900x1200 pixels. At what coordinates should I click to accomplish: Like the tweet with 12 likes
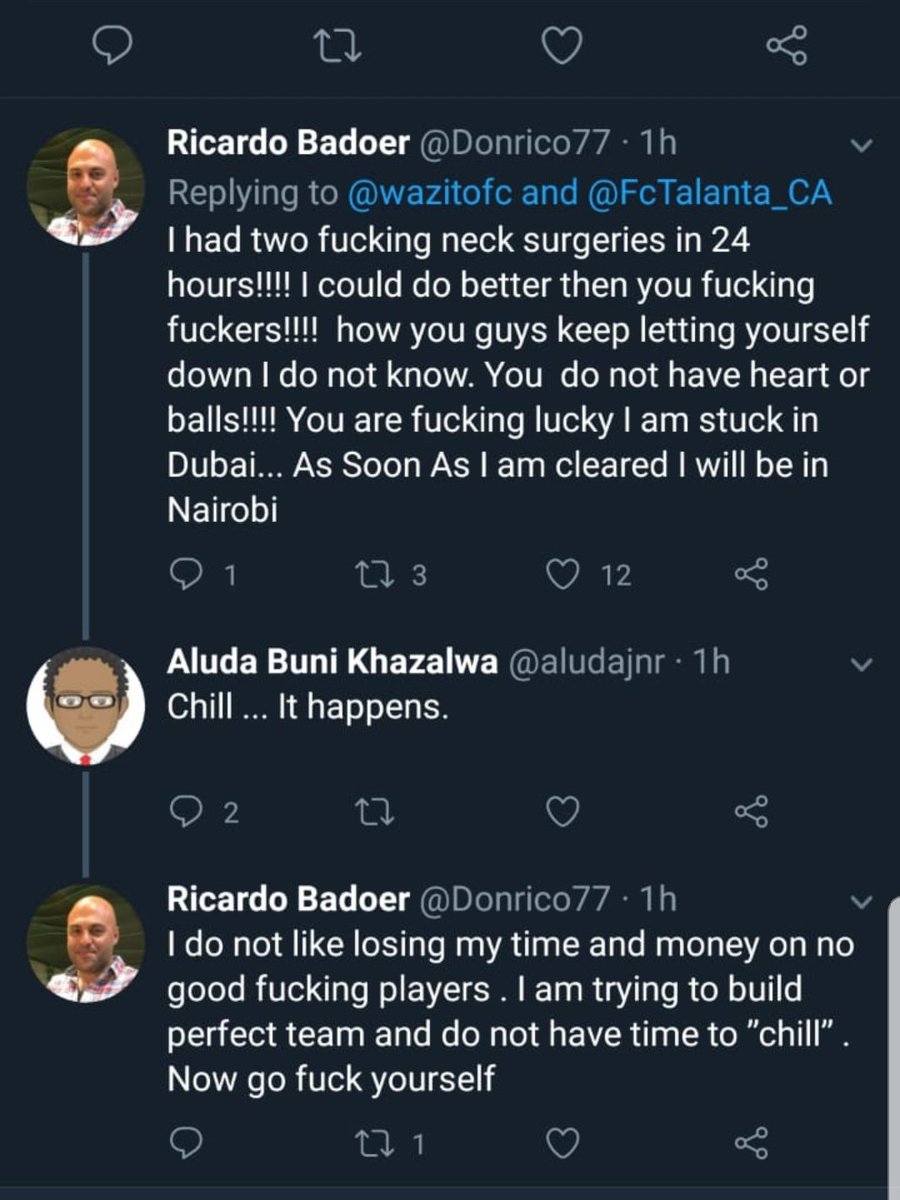click(563, 574)
